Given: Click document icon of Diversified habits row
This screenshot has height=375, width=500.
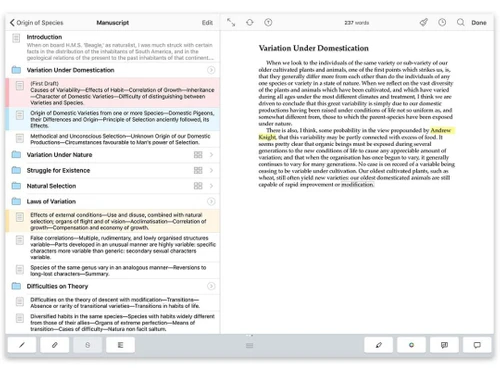Looking at the screenshot, I should click(20, 318).
